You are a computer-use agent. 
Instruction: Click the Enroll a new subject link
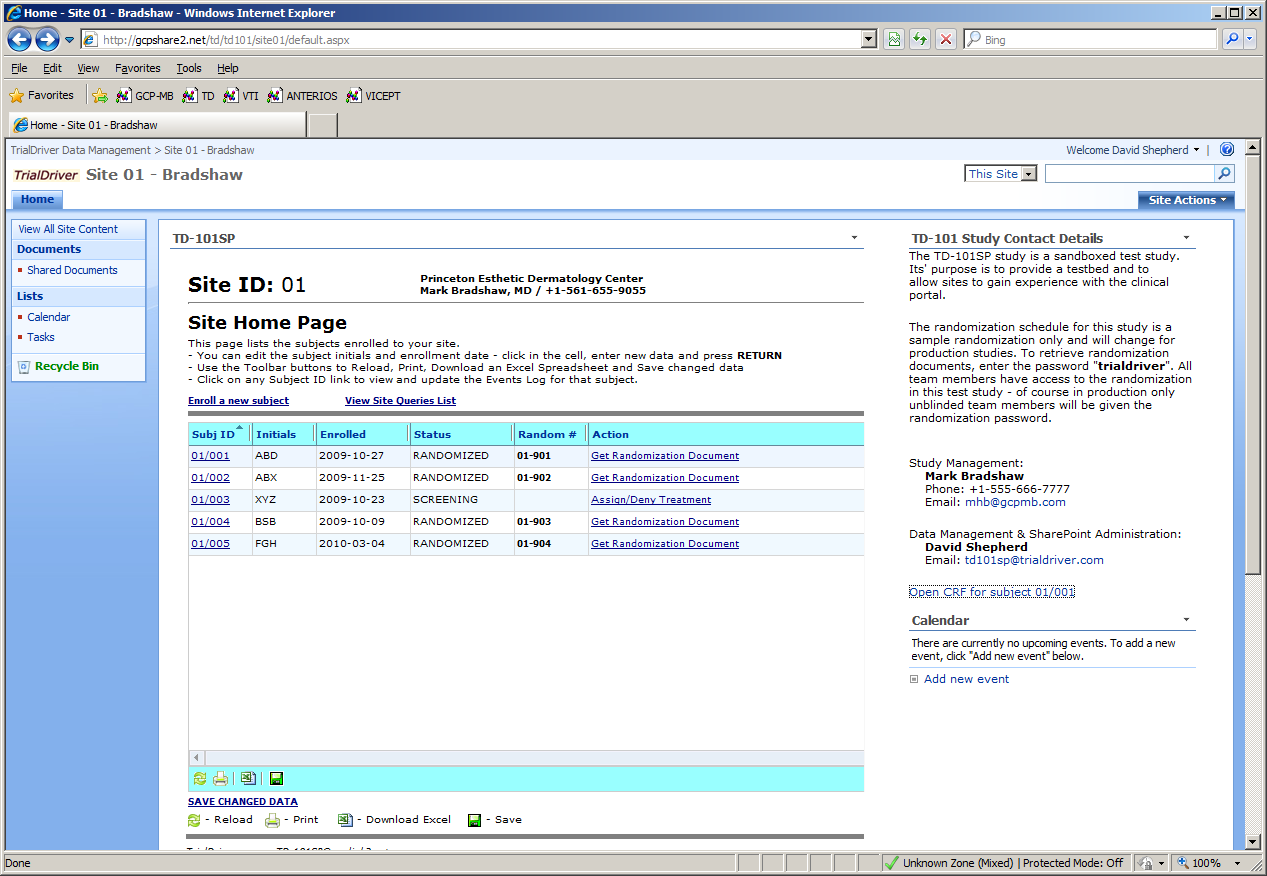(238, 401)
